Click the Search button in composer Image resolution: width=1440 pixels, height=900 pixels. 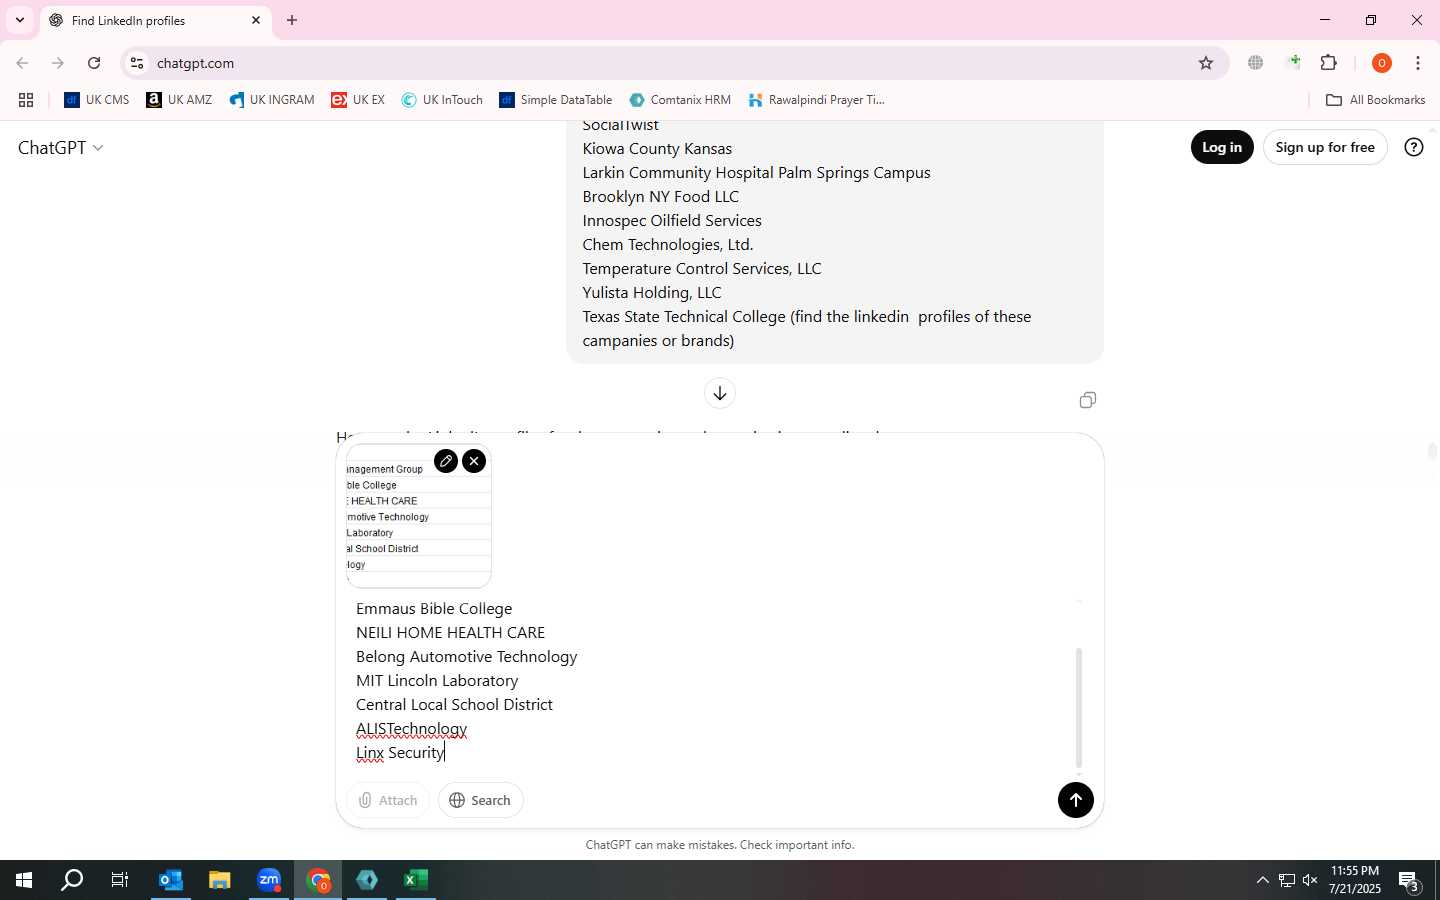coord(480,800)
